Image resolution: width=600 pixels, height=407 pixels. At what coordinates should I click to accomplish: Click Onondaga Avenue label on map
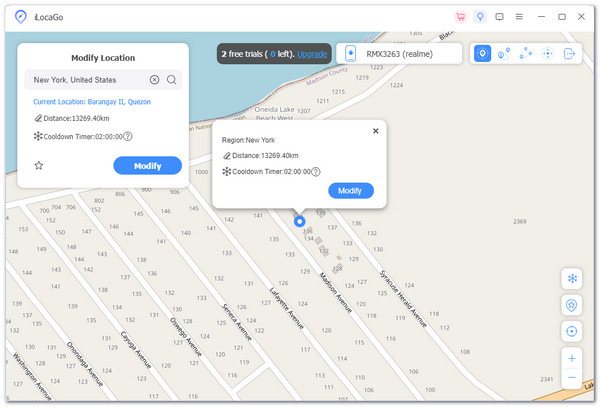85,364
